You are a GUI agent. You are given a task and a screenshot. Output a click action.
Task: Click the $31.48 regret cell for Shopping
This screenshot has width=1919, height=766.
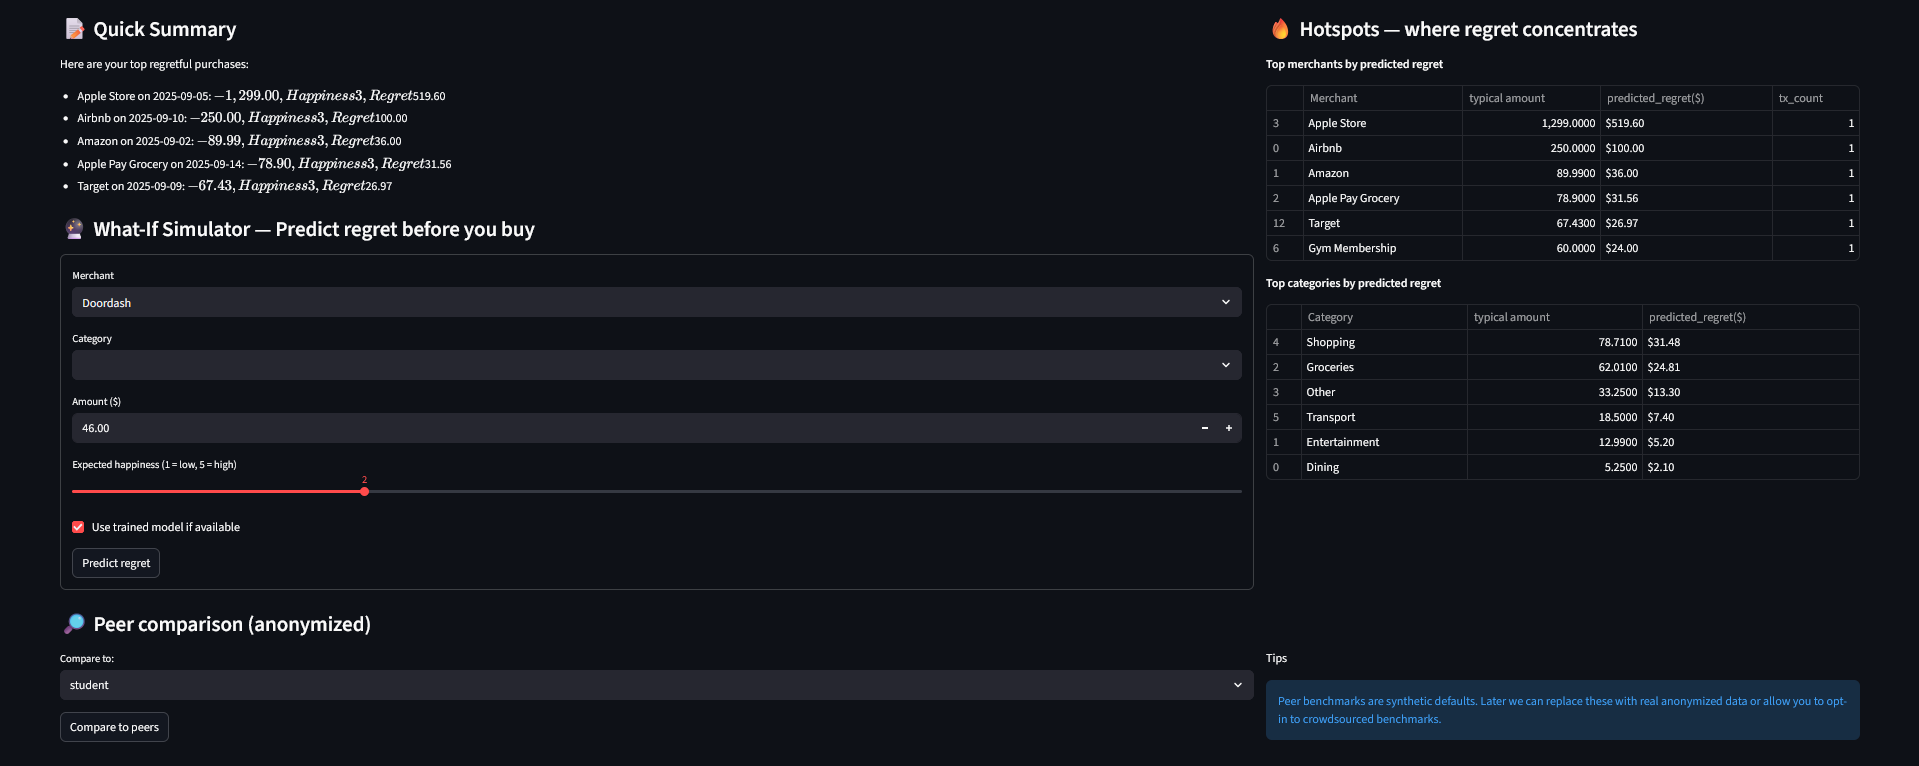1751,342
